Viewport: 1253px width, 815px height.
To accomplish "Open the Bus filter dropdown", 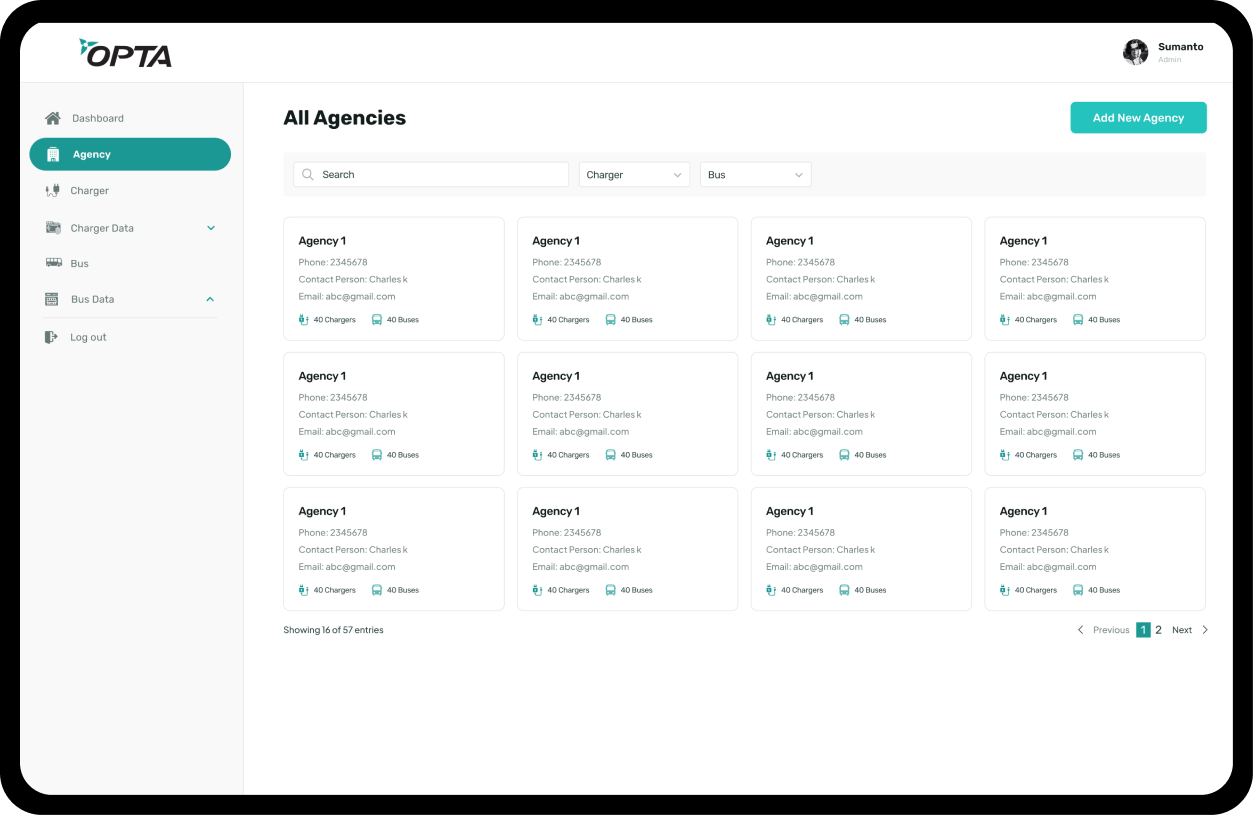I will click(x=755, y=174).
